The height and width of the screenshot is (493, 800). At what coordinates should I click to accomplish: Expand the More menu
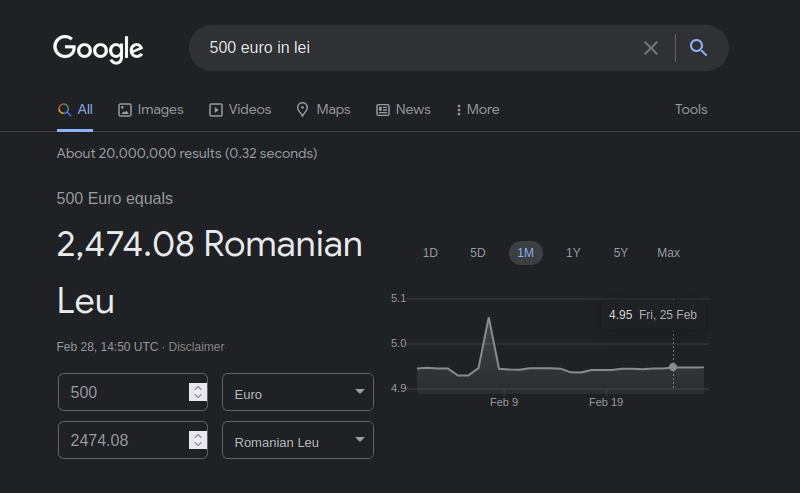[x=478, y=110]
